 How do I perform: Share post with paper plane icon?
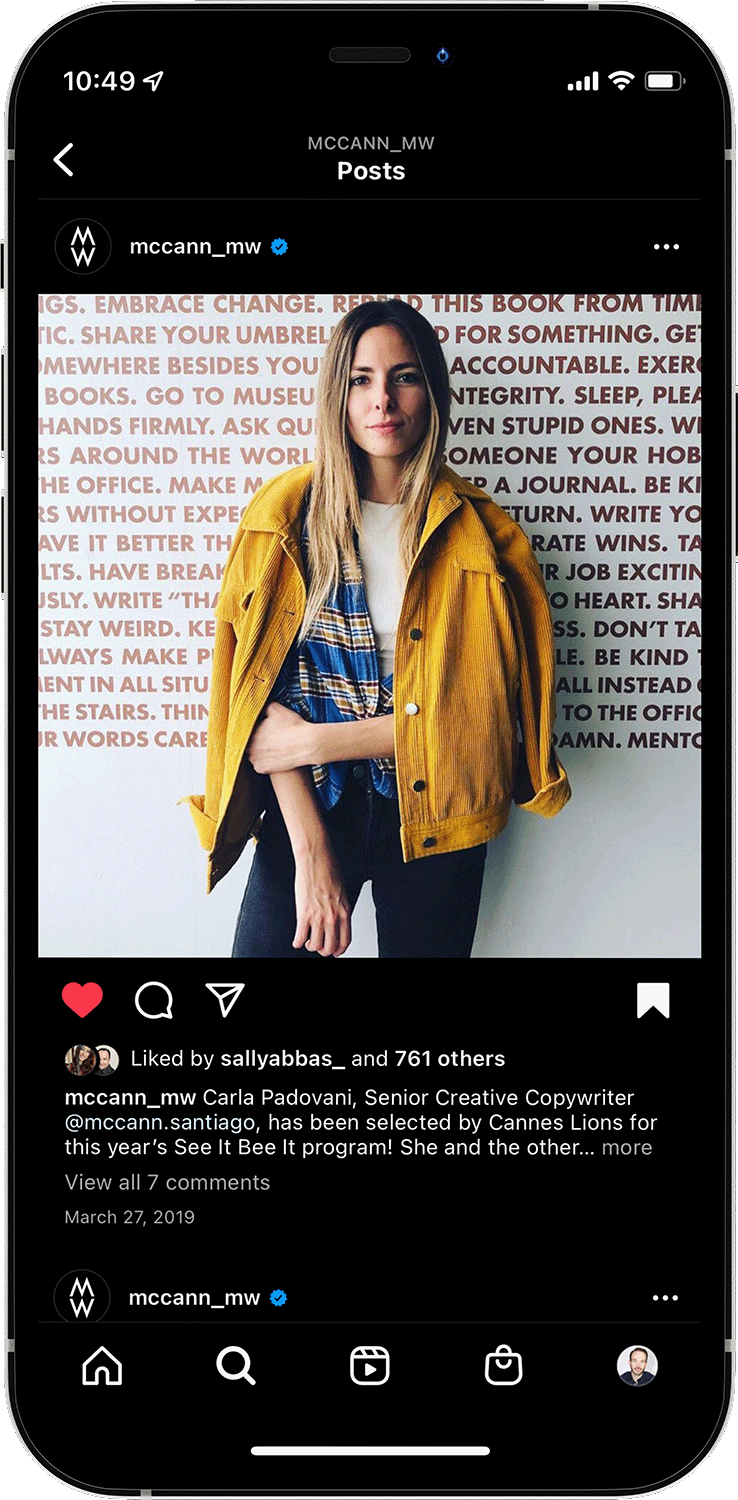point(225,1000)
